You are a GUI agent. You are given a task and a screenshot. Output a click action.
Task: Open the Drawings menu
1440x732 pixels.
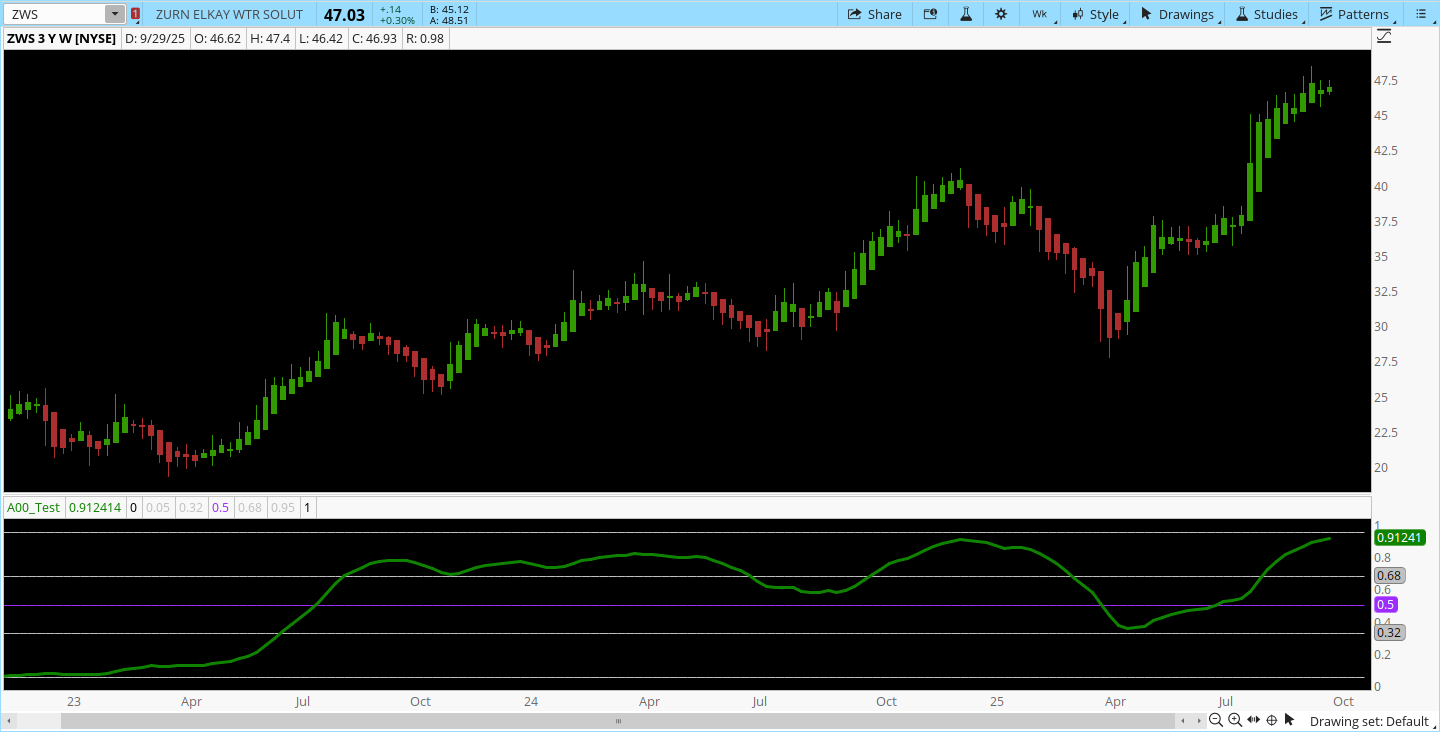pyautogui.click(x=1178, y=14)
